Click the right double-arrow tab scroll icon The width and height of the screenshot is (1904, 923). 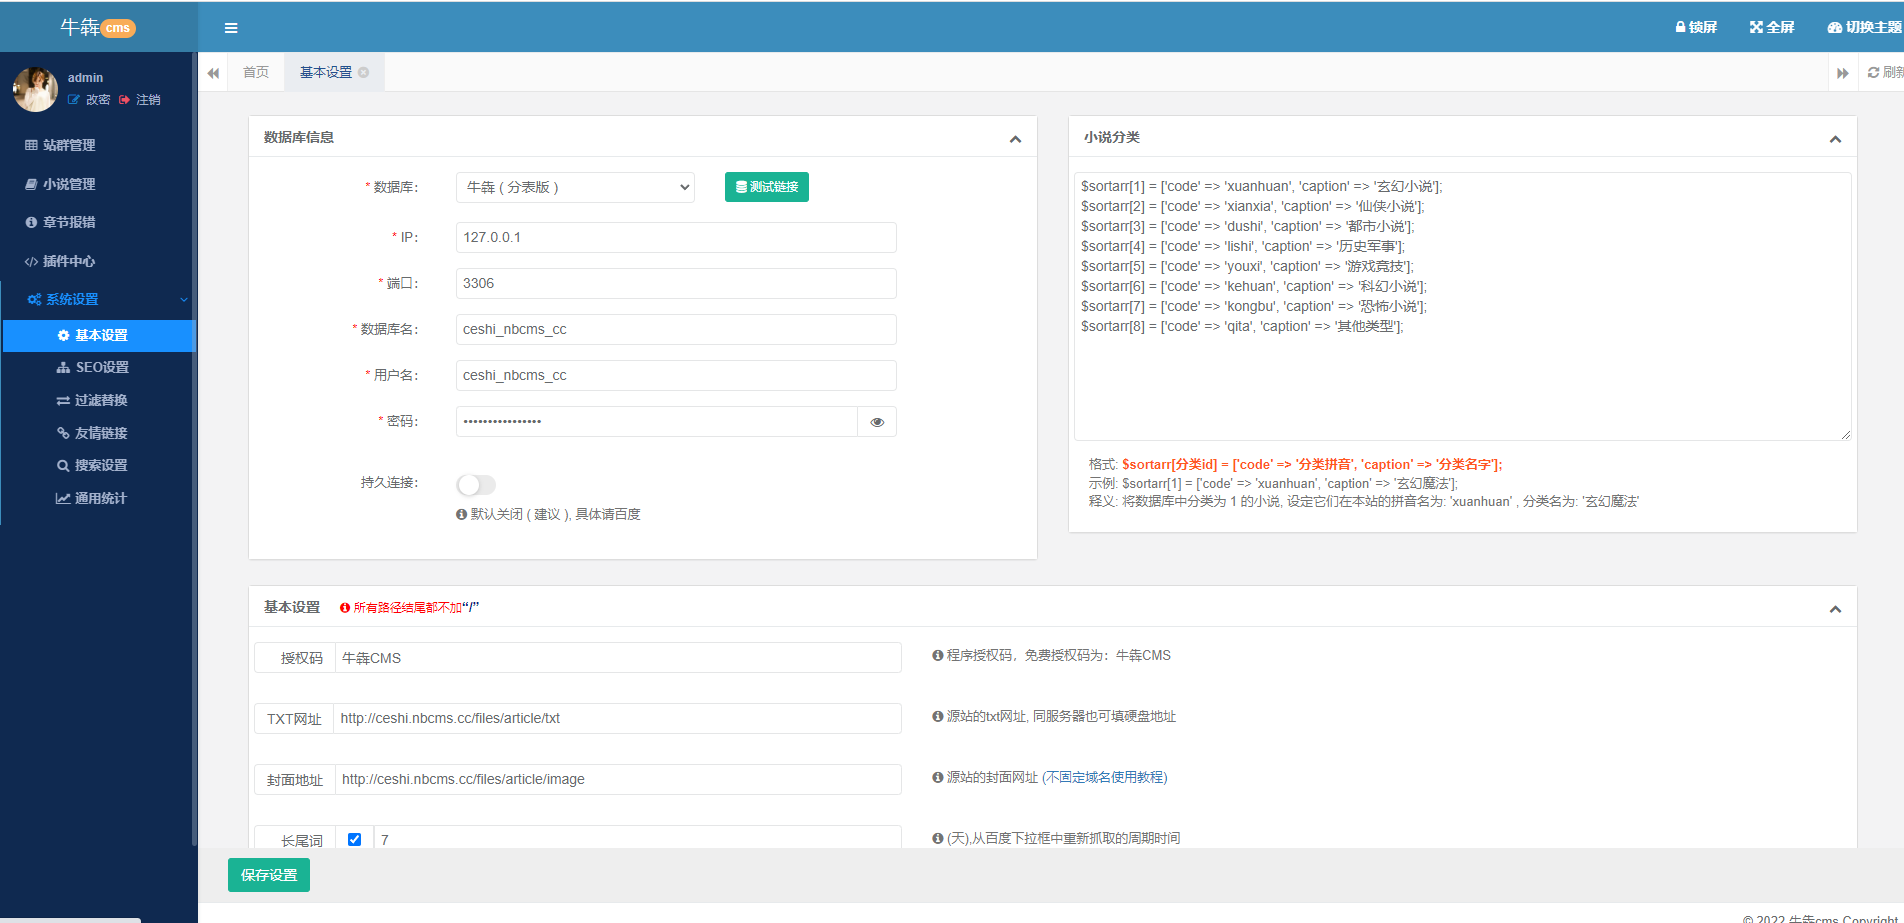coord(1842,73)
